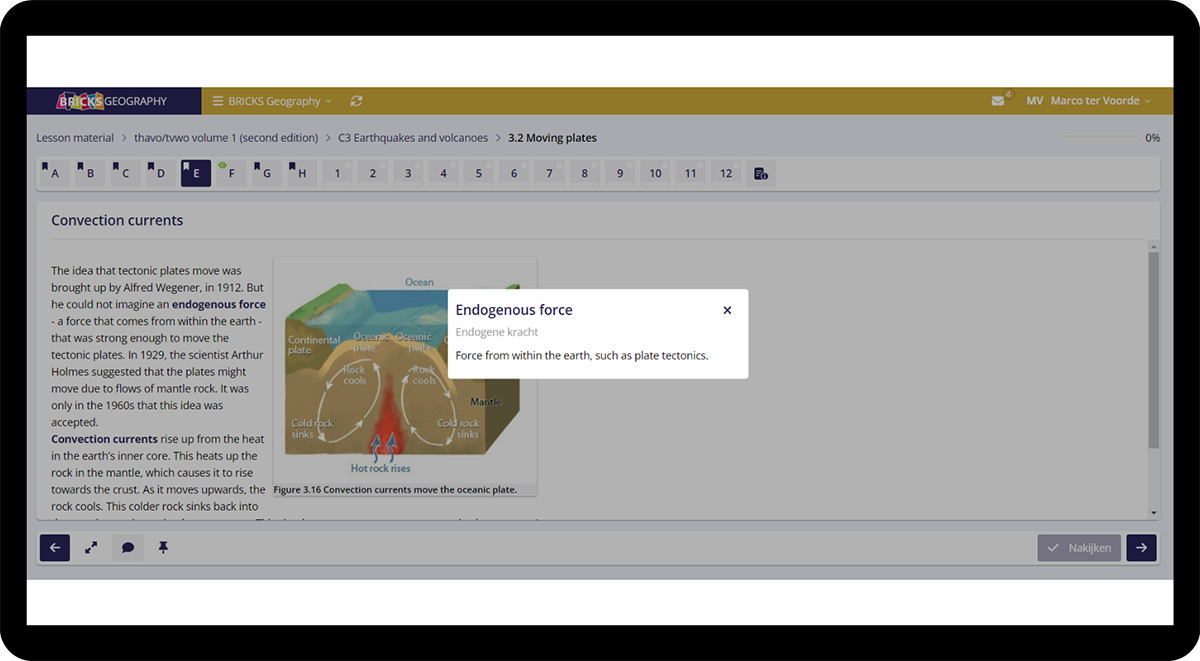Open the summary report icon after tab 12

click(761, 173)
